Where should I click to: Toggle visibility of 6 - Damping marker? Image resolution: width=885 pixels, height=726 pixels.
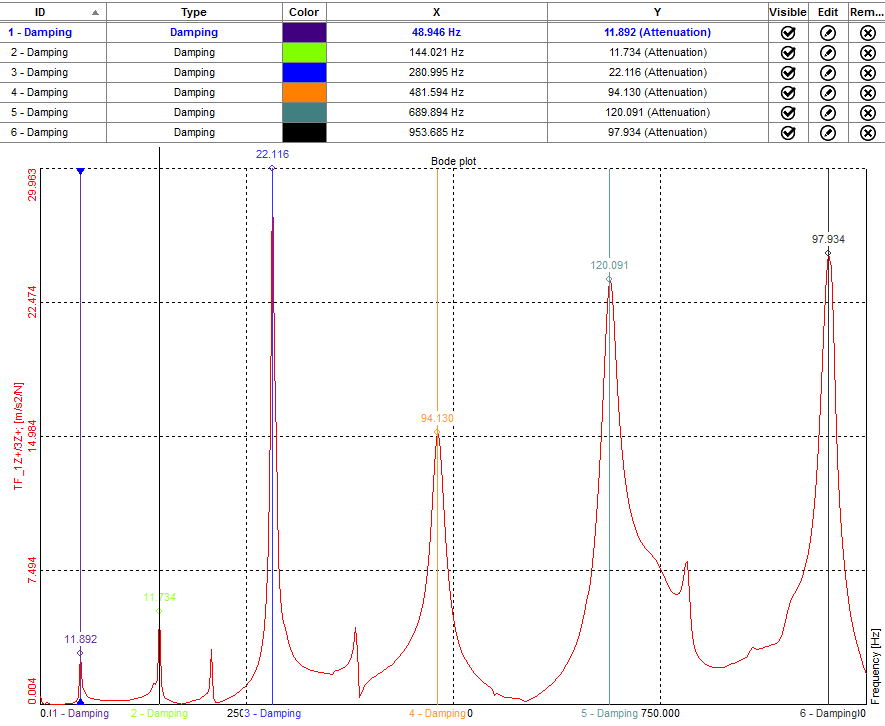788,133
